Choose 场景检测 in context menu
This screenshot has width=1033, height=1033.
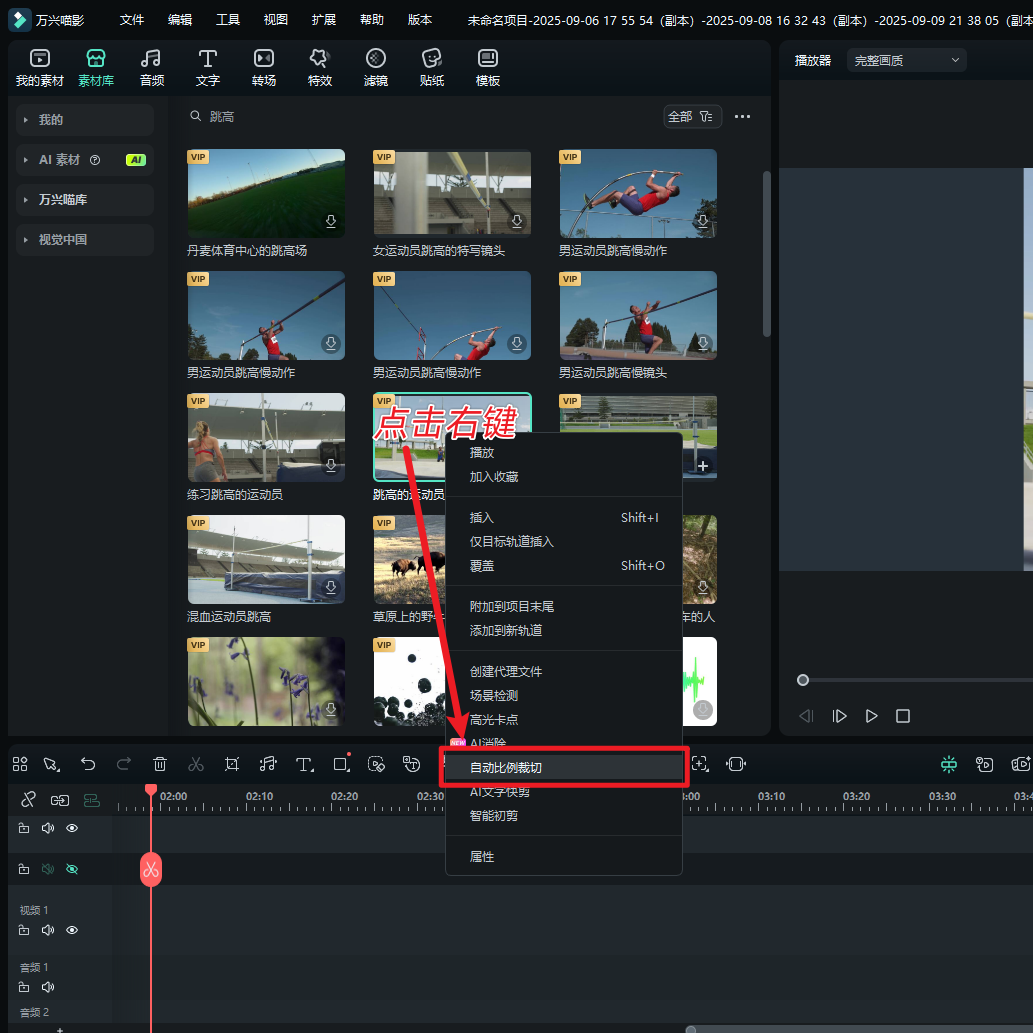(564, 696)
